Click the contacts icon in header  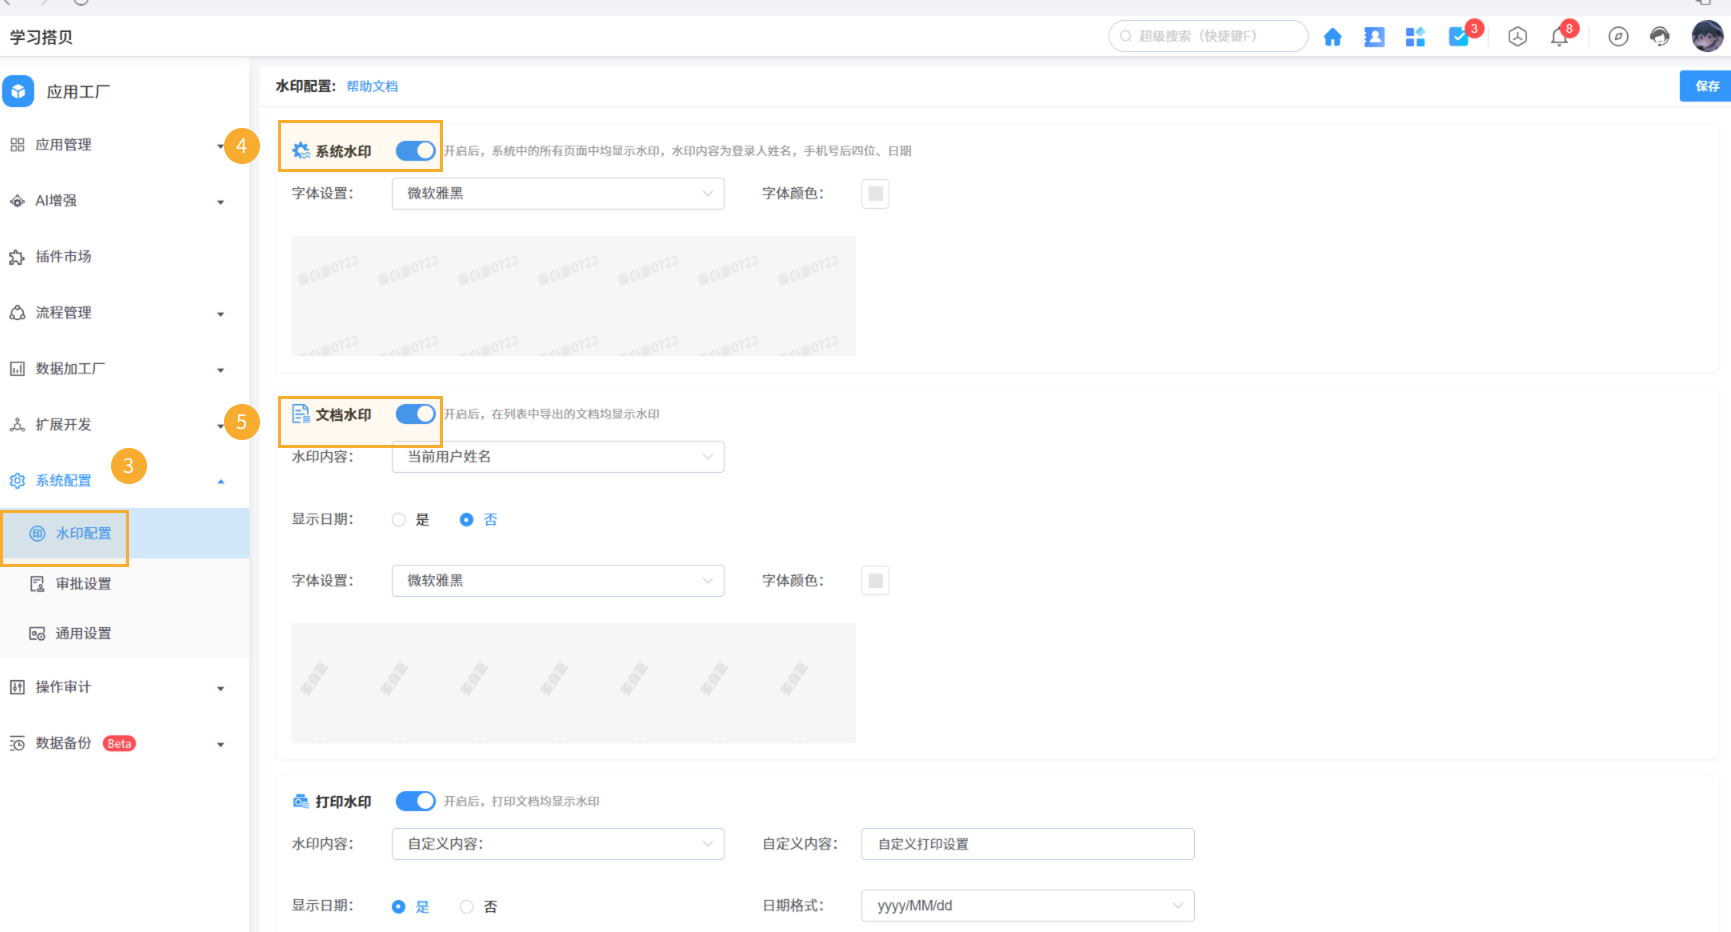(x=1374, y=37)
